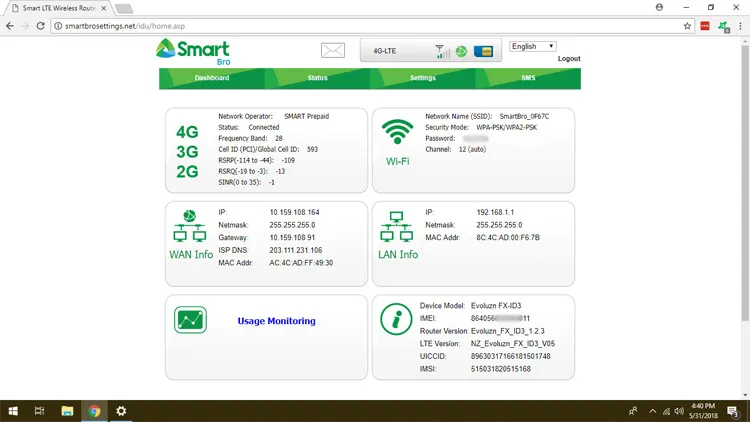Select the Smart LTE Wireless Router browser tab
The height and width of the screenshot is (422, 750).
58,8
